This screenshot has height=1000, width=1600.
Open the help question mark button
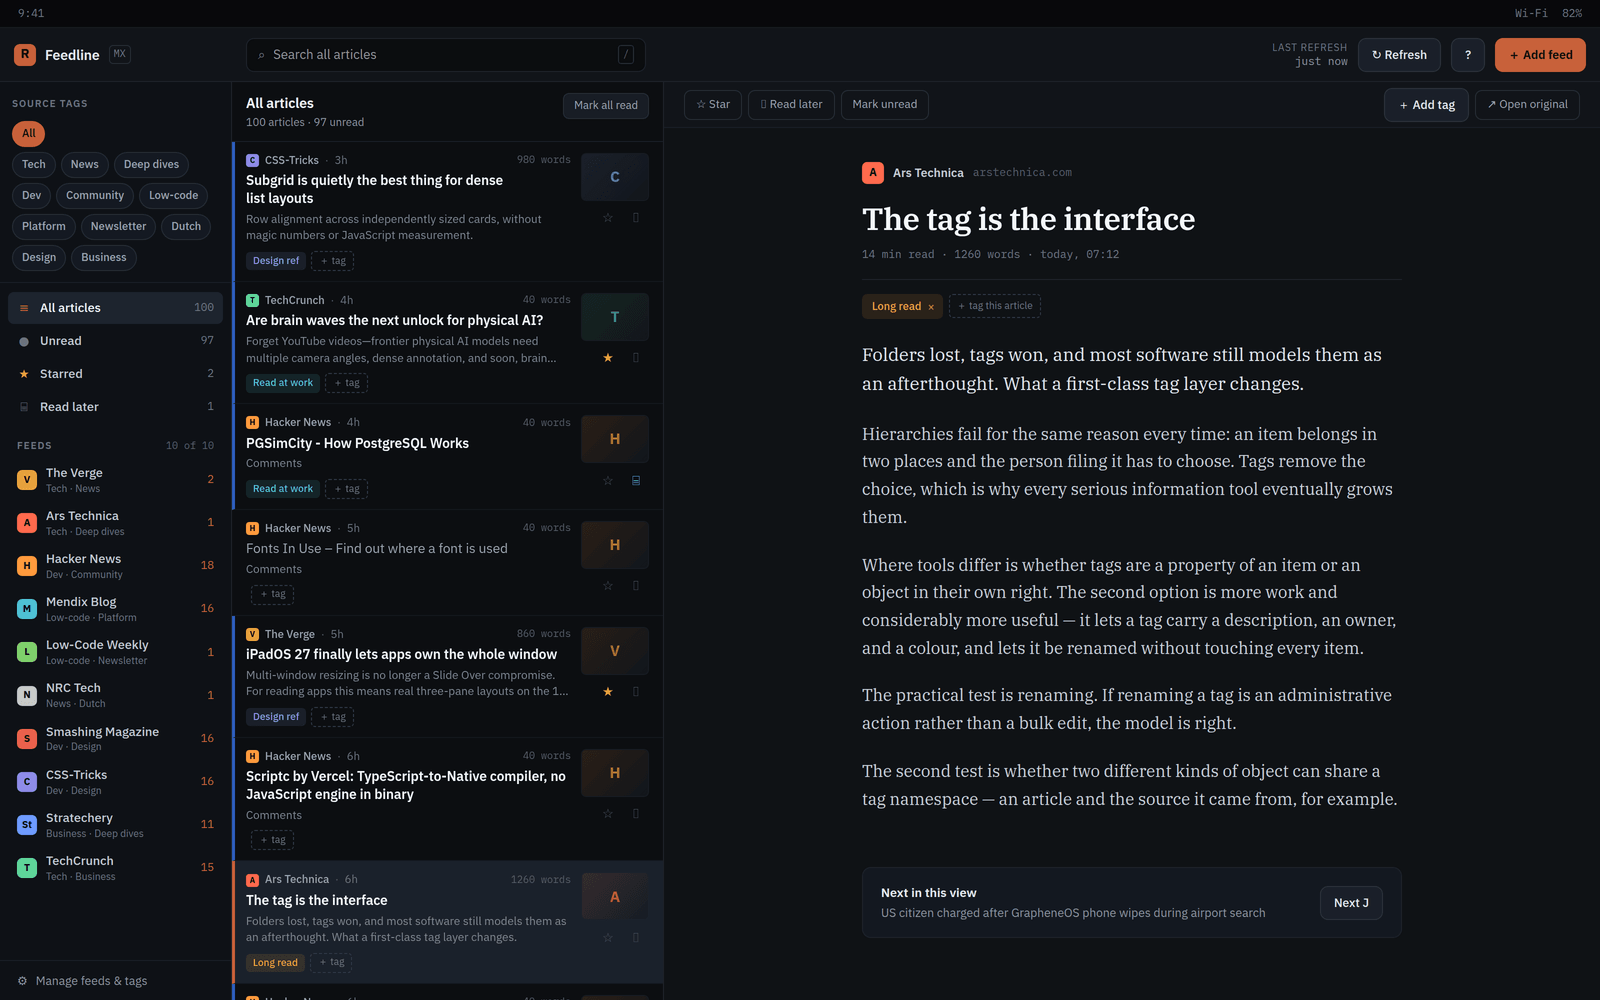(1468, 55)
